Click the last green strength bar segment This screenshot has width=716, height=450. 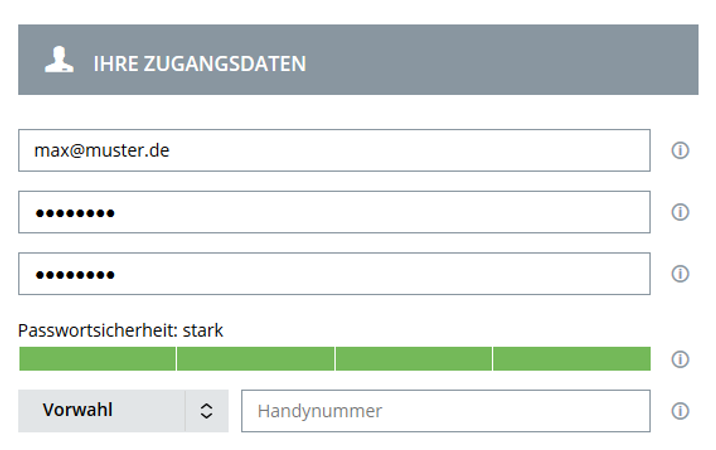(x=572, y=359)
